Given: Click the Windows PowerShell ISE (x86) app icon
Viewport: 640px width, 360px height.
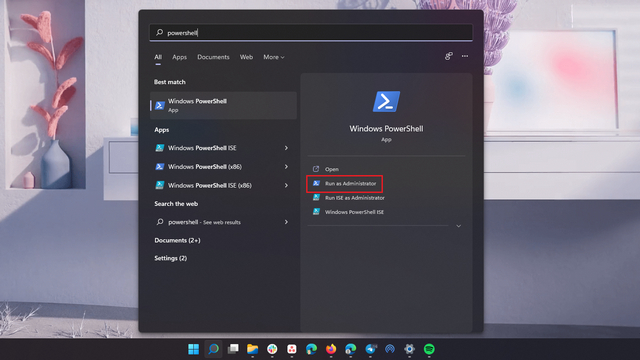Looking at the screenshot, I should pyautogui.click(x=160, y=185).
